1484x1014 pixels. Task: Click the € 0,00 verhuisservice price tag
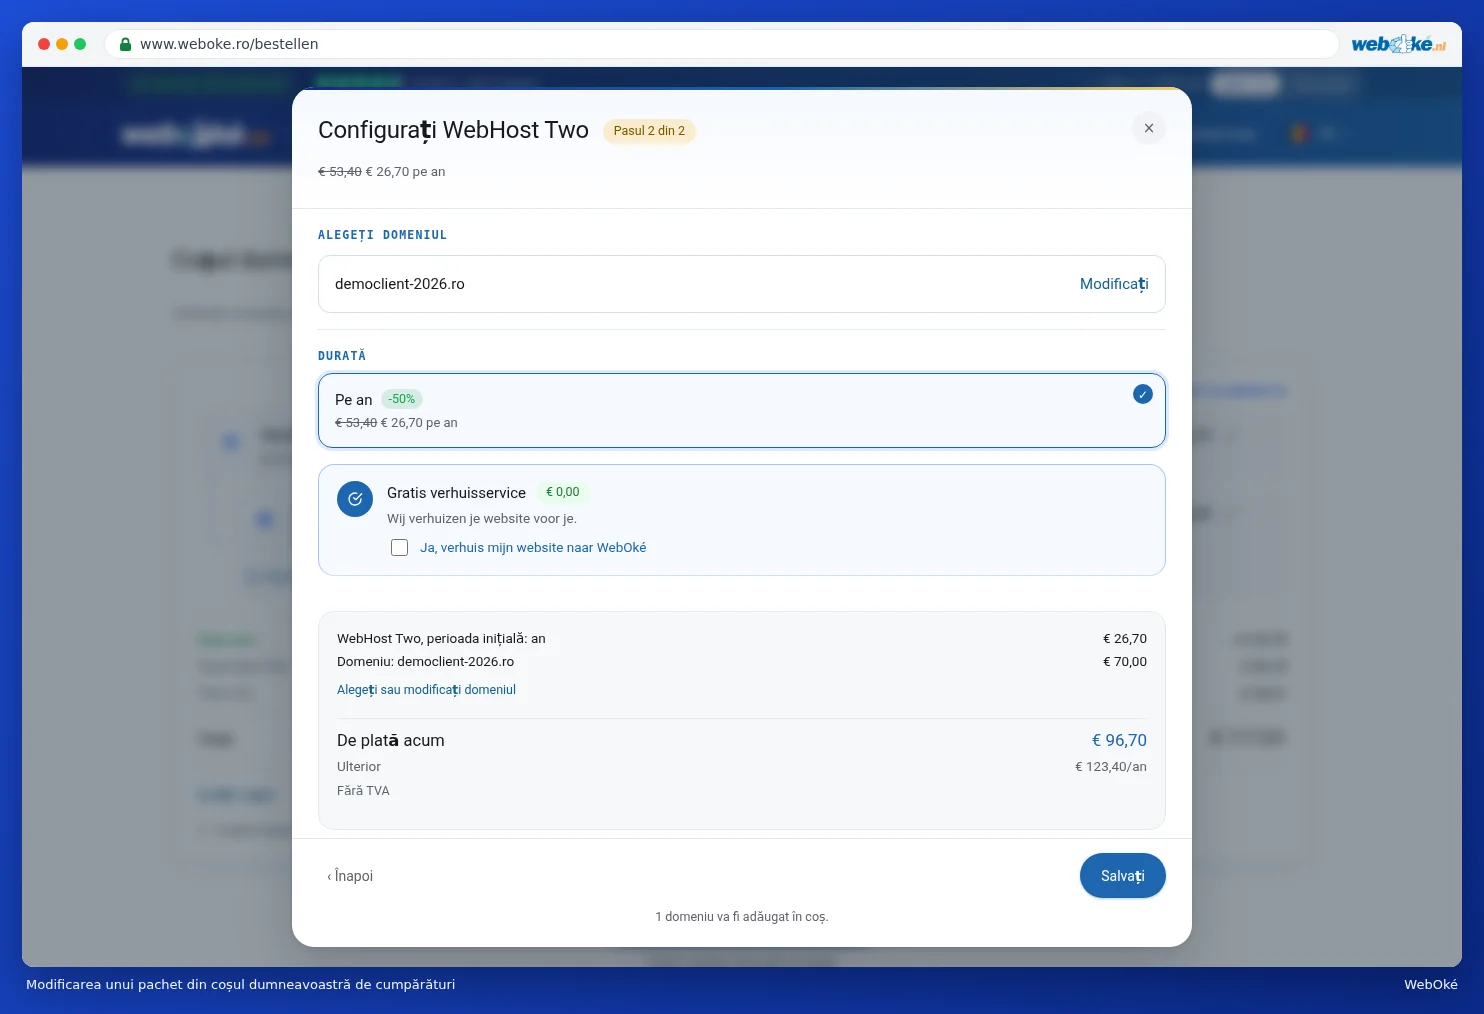[x=562, y=492]
